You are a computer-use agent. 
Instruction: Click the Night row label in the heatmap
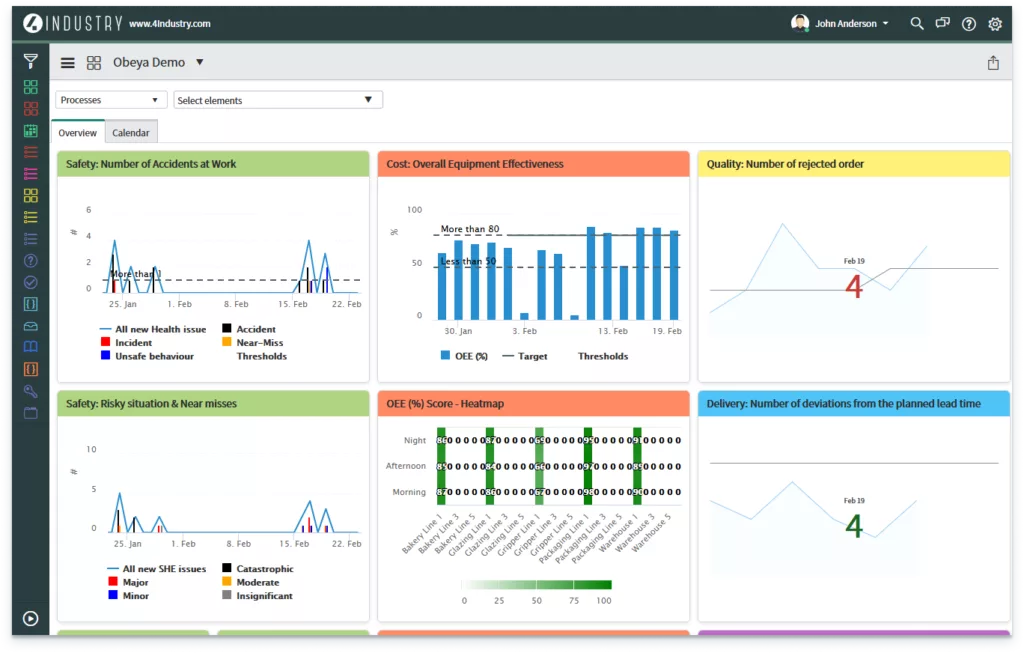[x=415, y=440]
